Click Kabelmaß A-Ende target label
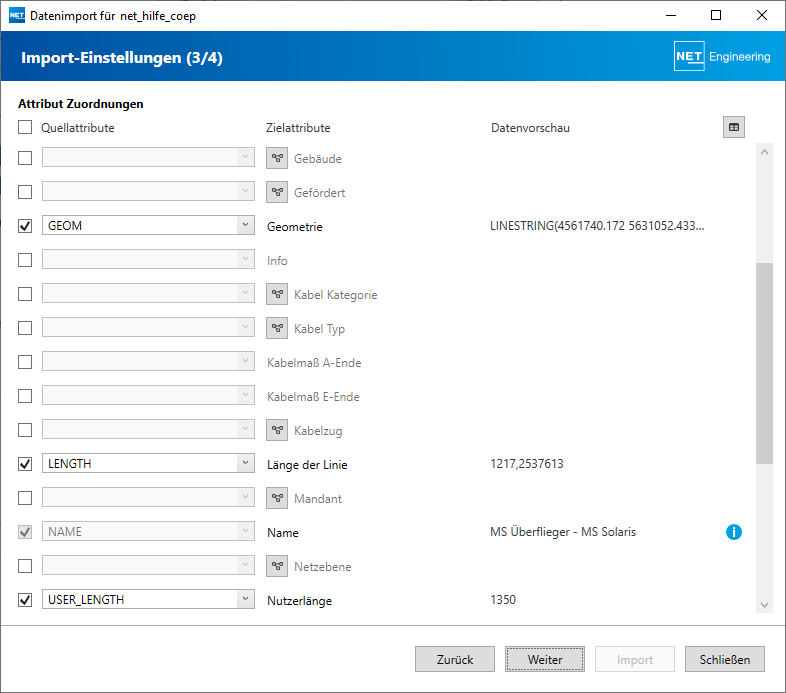The width and height of the screenshot is (786, 693). (314, 363)
